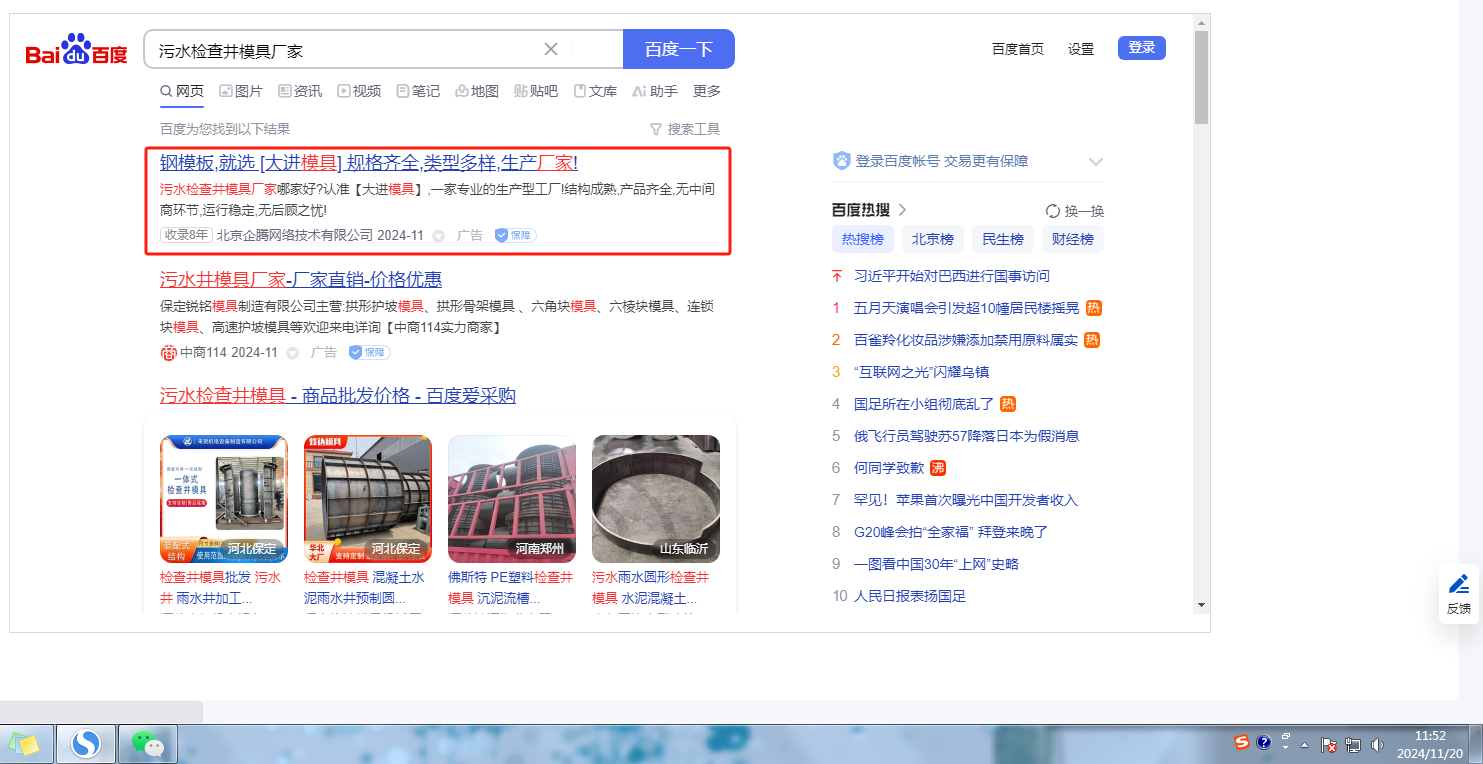The image size is (1483, 764).
Task: Click the Sogou input method tray icon
Action: pyautogui.click(x=1242, y=743)
